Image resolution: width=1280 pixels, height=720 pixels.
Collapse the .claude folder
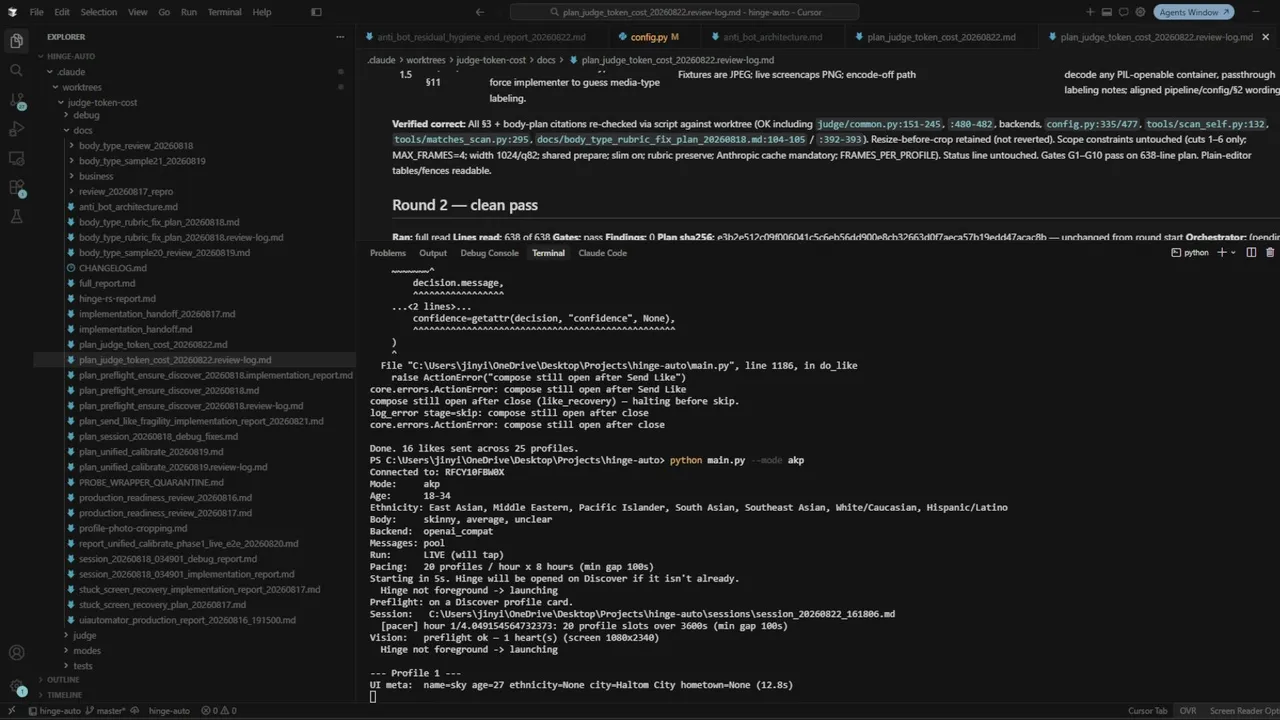71,72
